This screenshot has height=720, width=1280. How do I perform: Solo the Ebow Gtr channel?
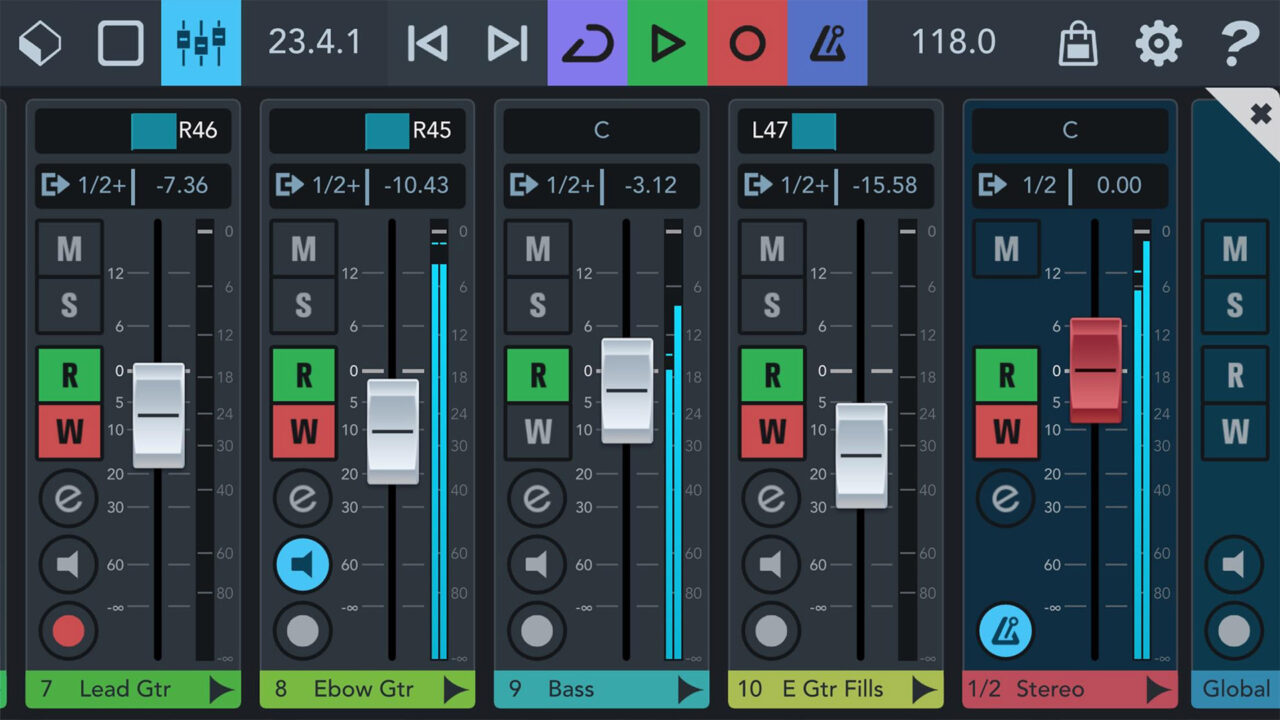[x=303, y=305]
